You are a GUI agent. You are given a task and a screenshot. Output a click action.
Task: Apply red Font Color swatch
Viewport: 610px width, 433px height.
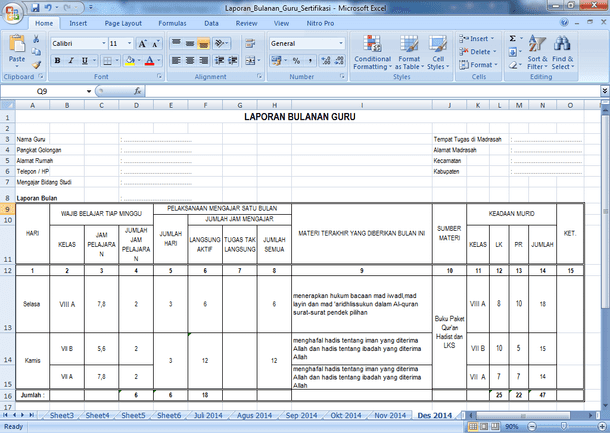pyautogui.click(x=150, y=61)
